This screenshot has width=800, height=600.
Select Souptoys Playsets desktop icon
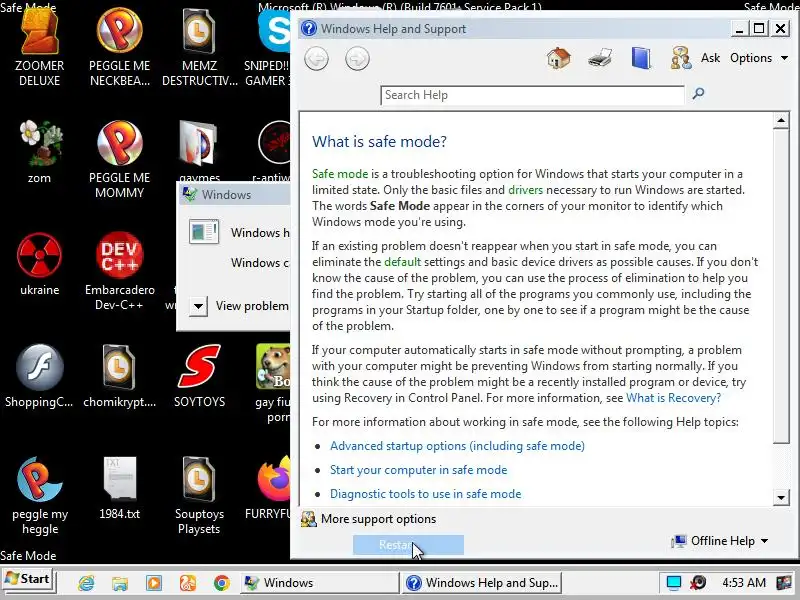pyautogui.click(x=199, y=496)
